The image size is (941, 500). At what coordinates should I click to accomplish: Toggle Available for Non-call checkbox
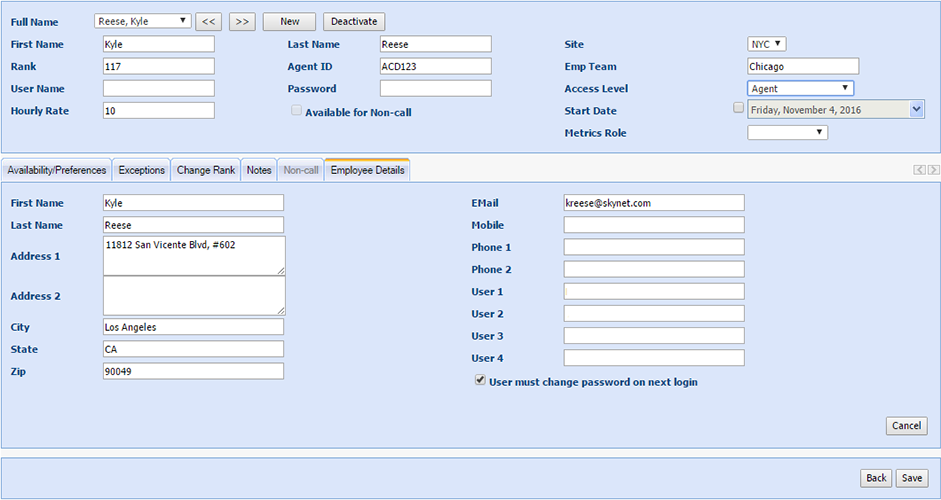296,111
